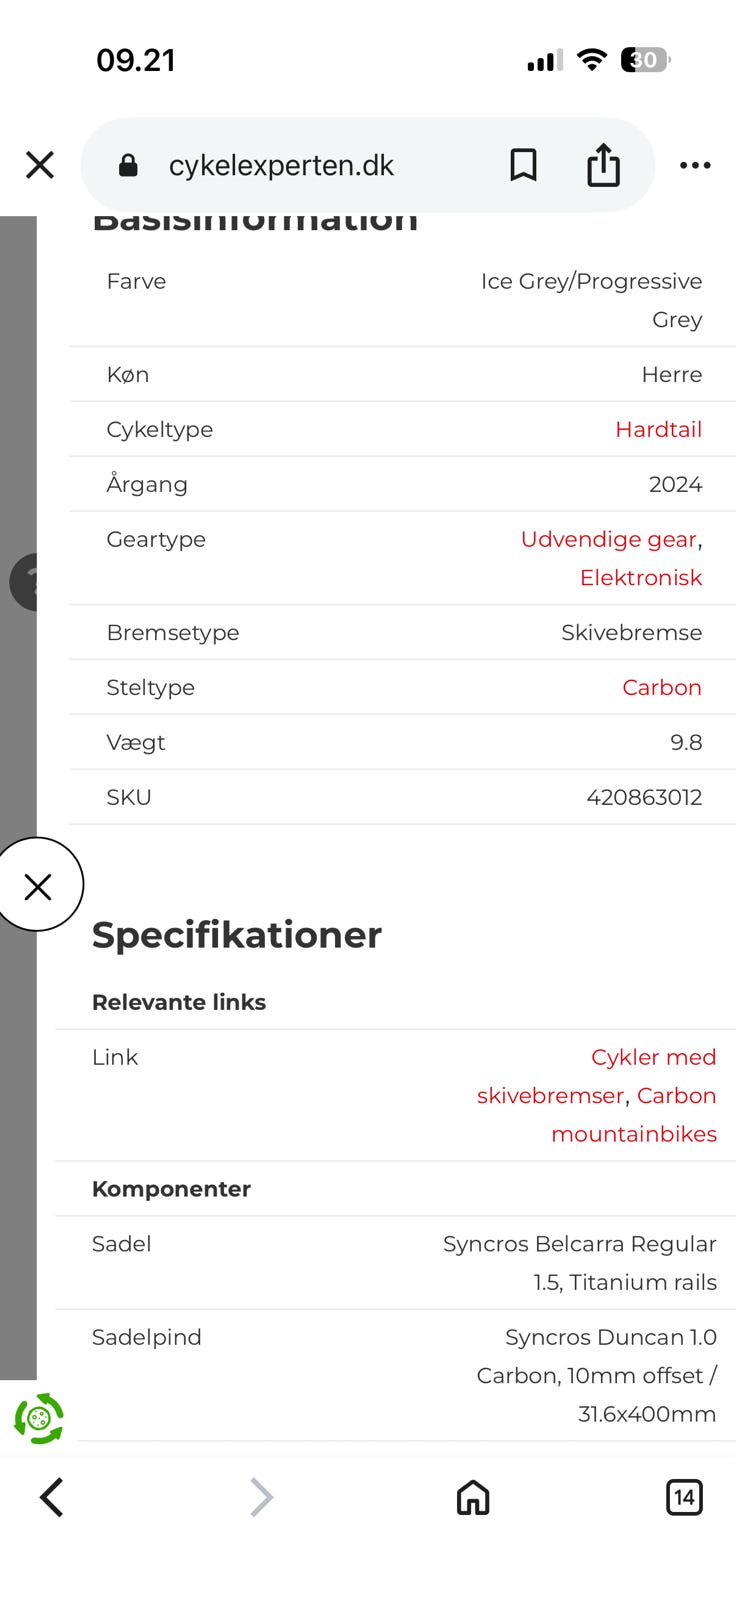Open the Elektronisk geartype link
Viewport: 736px width, 1600px height.
pos(641,577)
